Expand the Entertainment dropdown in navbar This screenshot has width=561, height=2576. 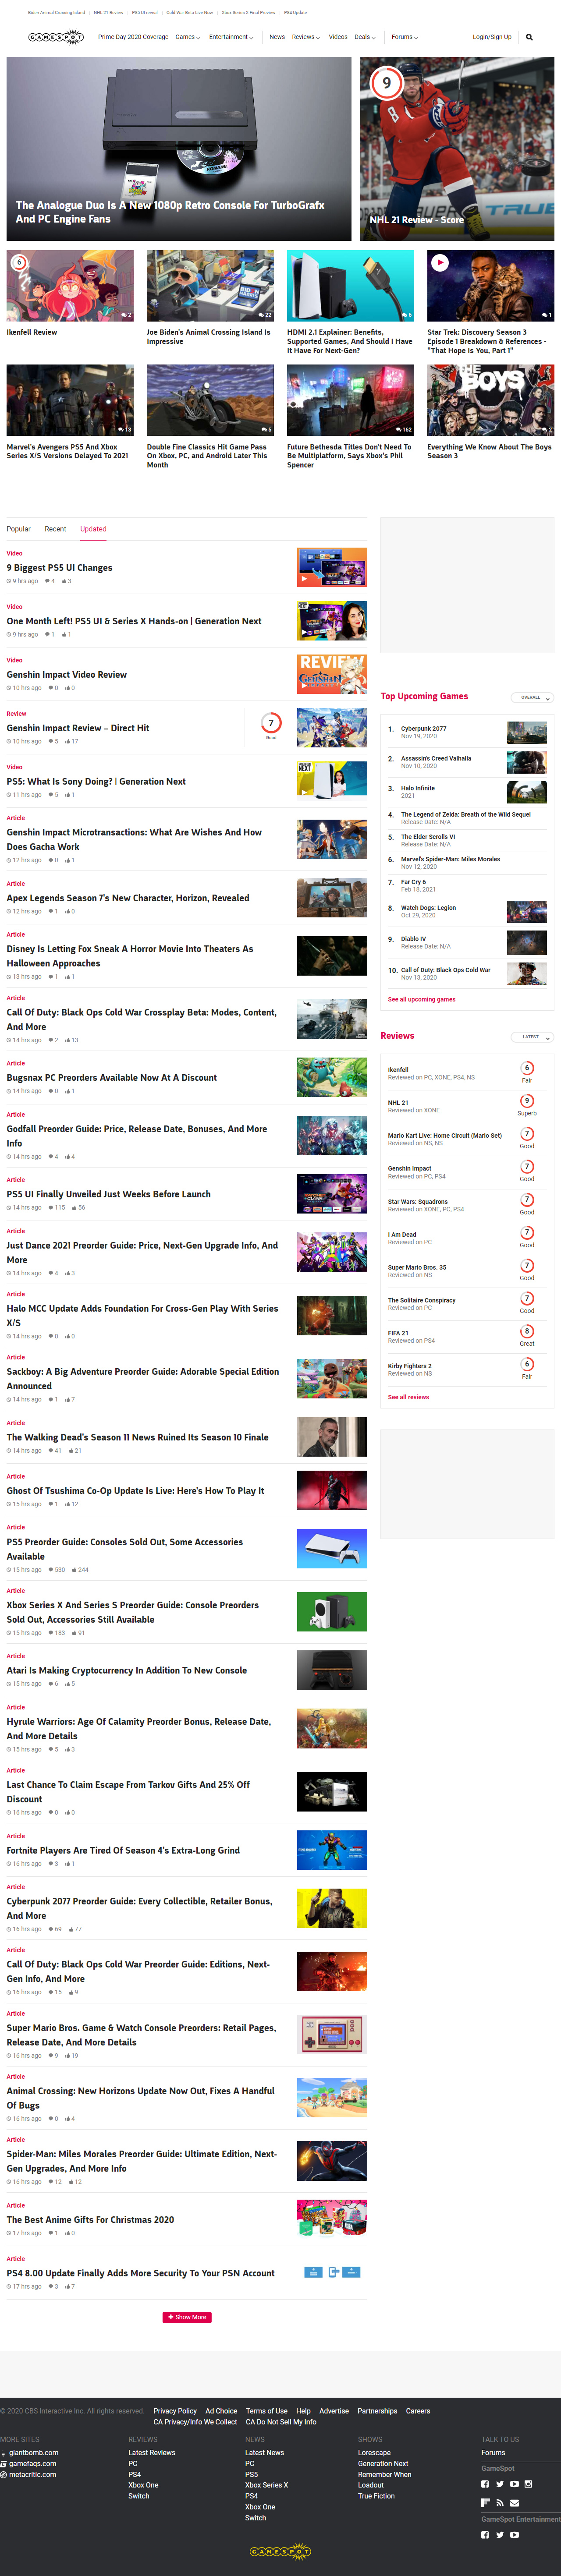pyautogui.click(x=232, y=37)
